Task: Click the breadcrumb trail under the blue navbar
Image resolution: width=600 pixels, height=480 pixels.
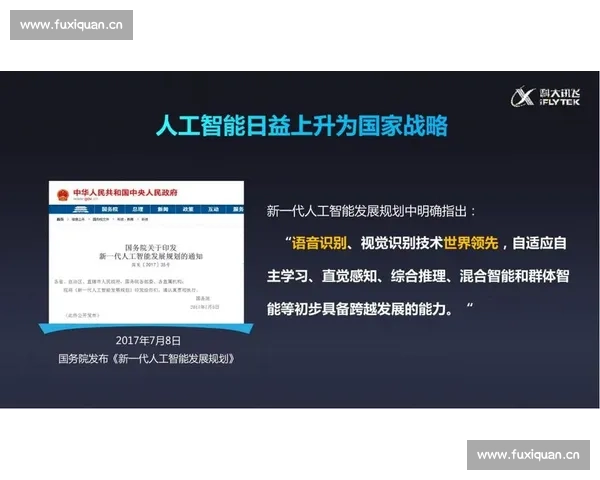Action: point(102,219)
